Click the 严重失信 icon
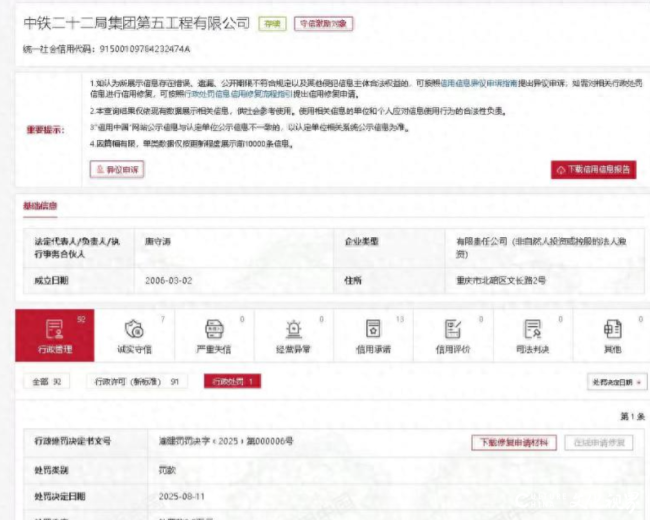 214,329
